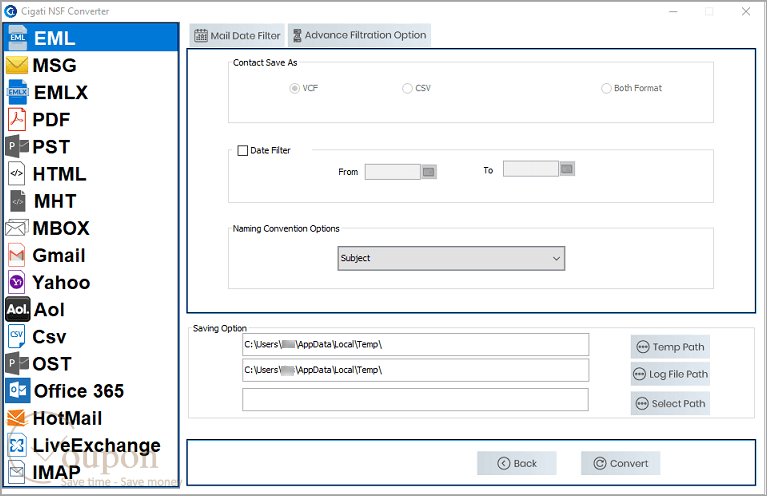The image size is (767, 496).
Task: Click the From date input field
Action: [393, 172]
